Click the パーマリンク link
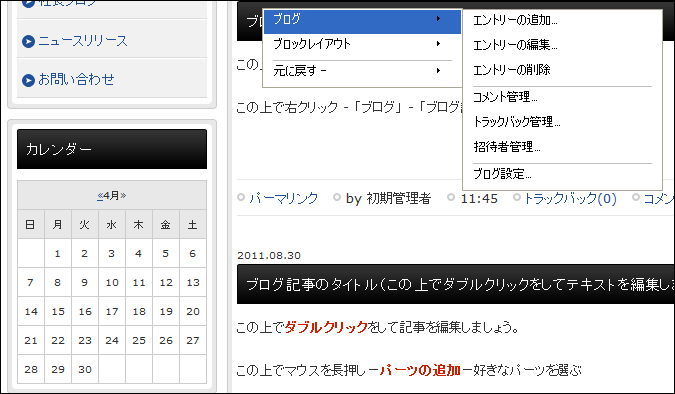Screen dimensions: 675x394 click(x=284, y=198)
